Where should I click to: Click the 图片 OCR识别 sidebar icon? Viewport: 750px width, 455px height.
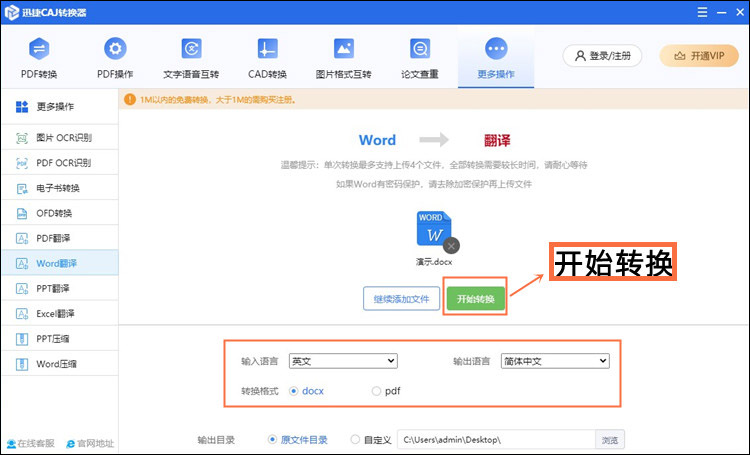(x=22, y=138)
